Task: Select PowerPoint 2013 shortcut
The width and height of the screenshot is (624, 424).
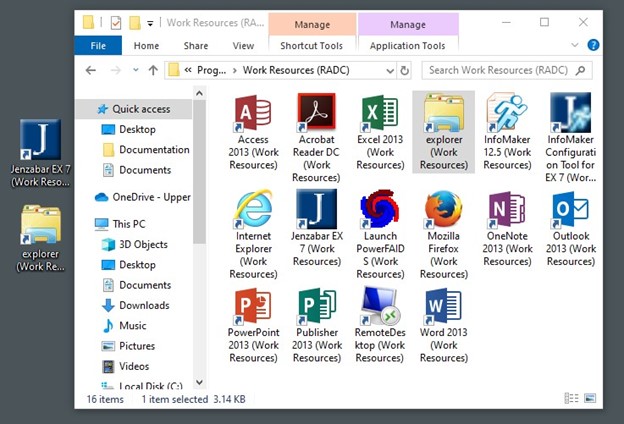Action: pos(253,324)
